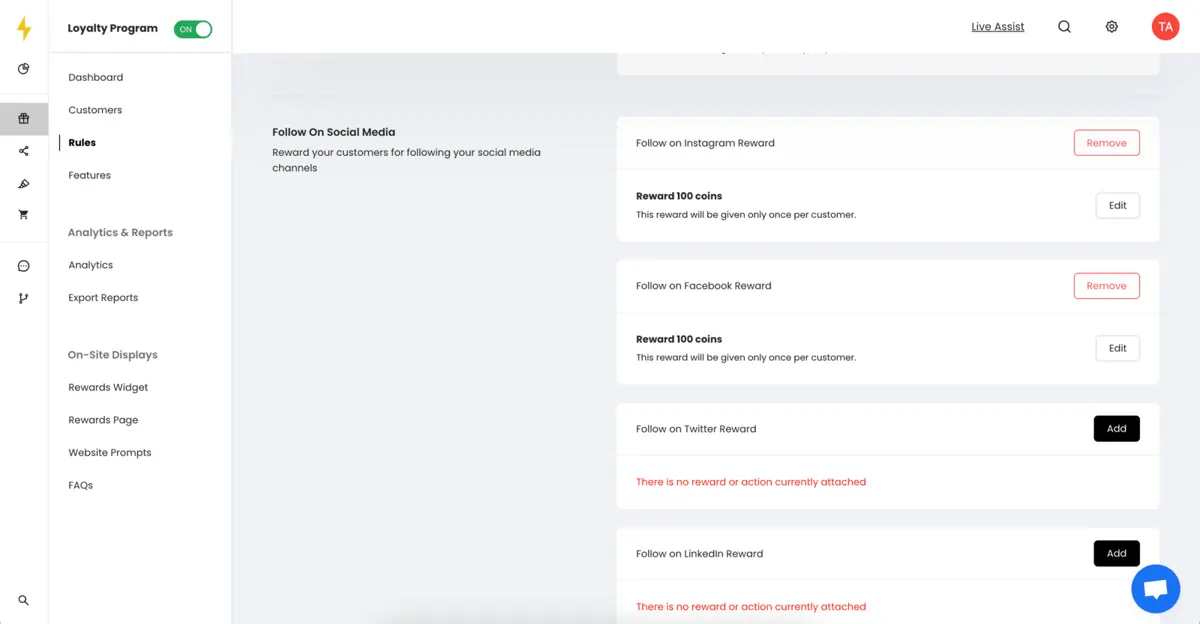Add a Follow on Twitter Reward

(x=1117, y=429)
